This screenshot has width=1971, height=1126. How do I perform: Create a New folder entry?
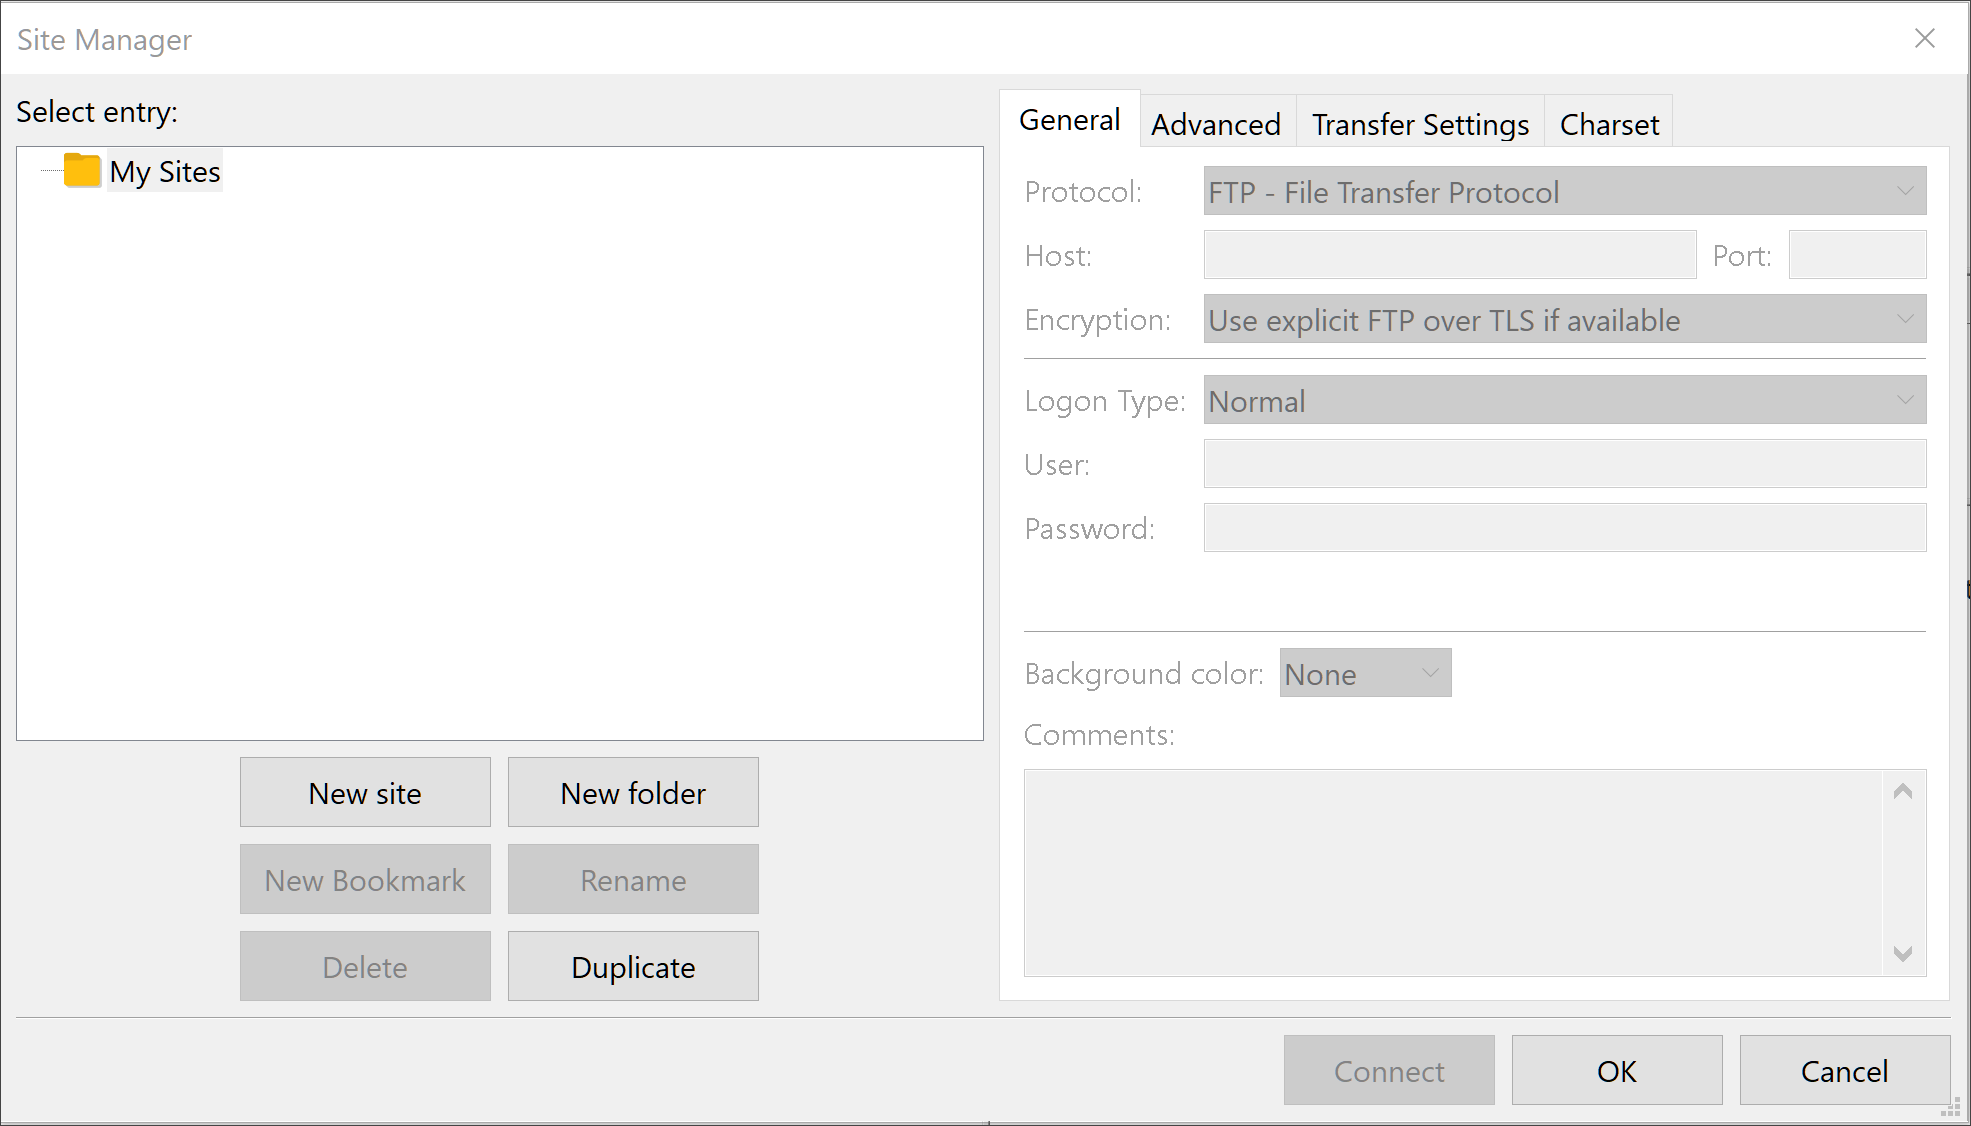[633, 792]
